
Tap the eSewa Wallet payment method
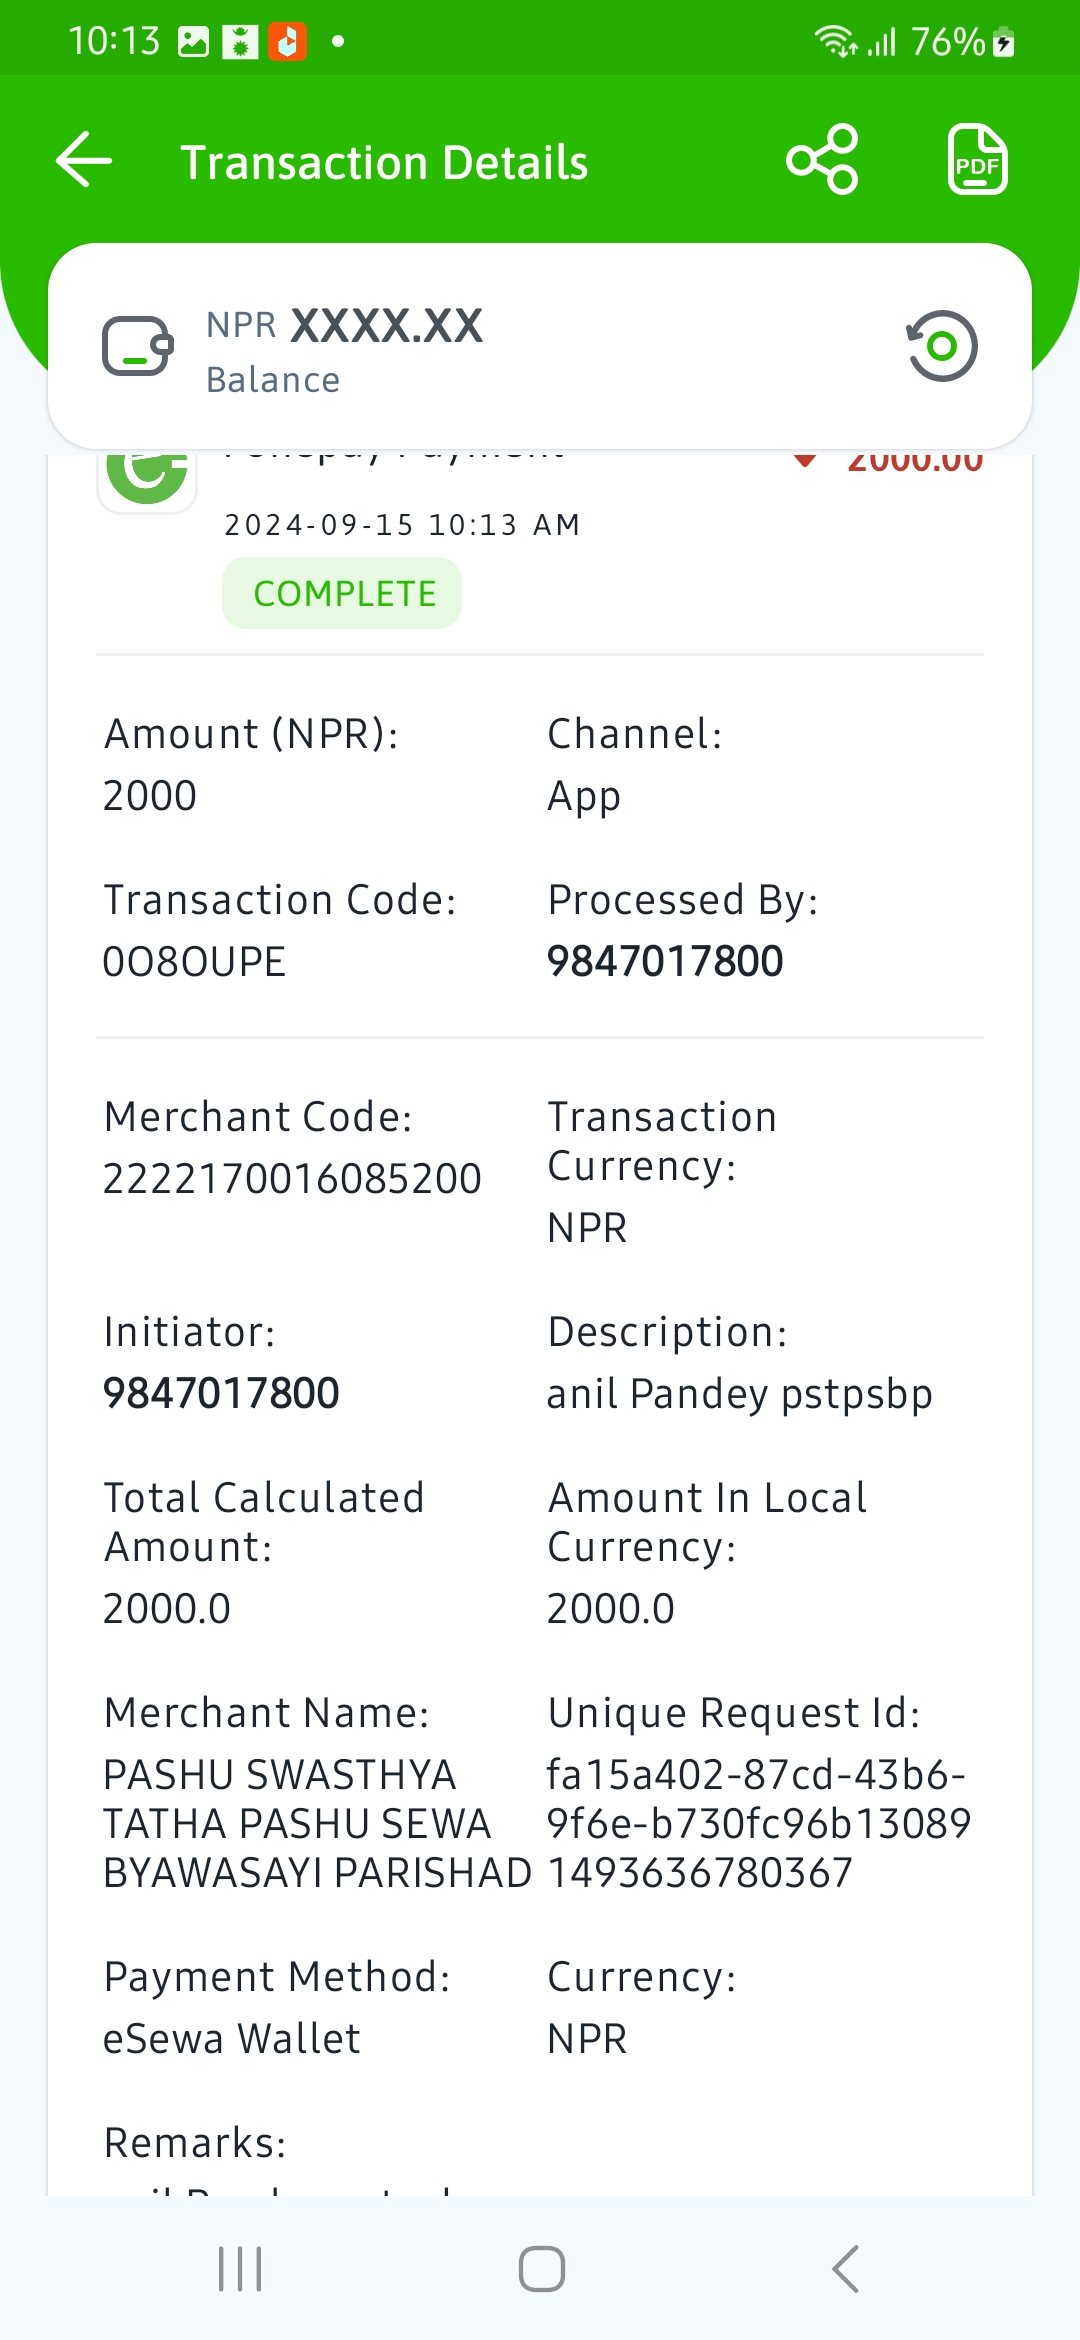pyautogui.click(x=231, y=2039)
